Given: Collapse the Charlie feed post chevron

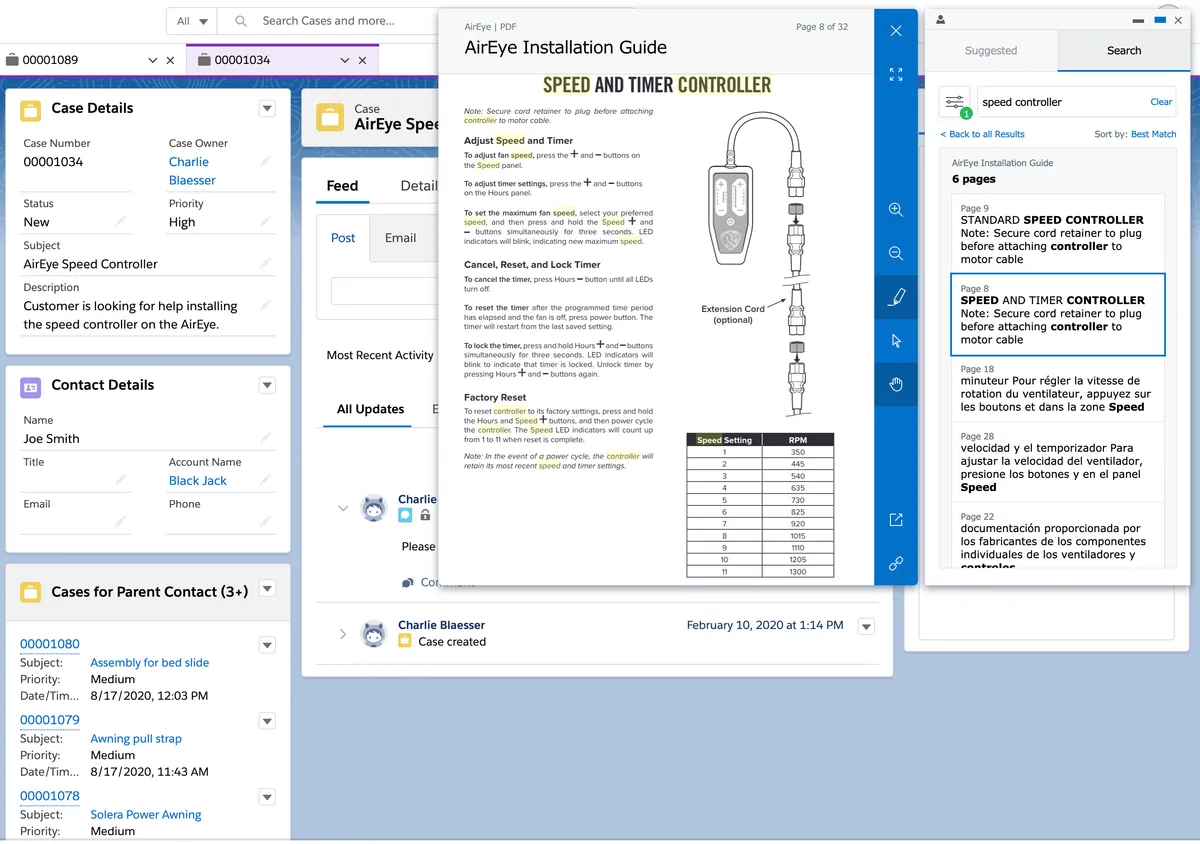Looking at the screenshot, I should (342, 508).
